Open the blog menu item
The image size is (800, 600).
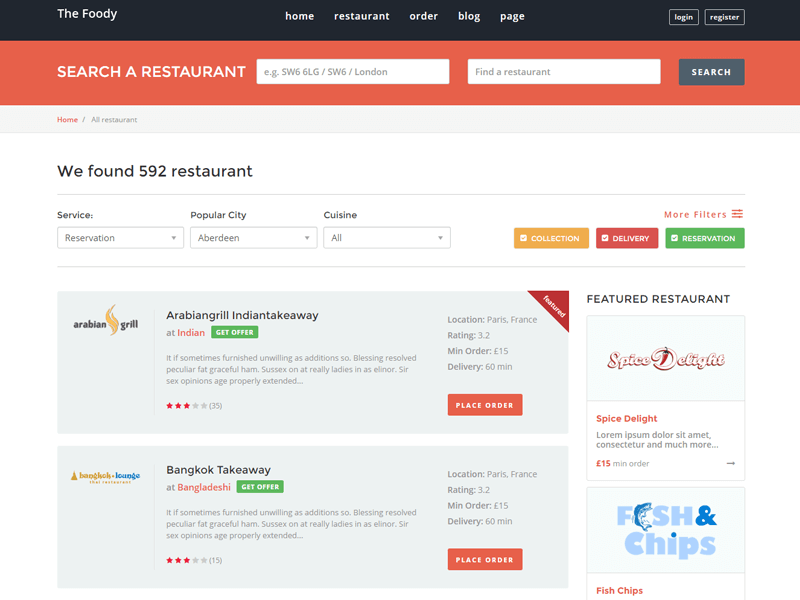(469, 16)
